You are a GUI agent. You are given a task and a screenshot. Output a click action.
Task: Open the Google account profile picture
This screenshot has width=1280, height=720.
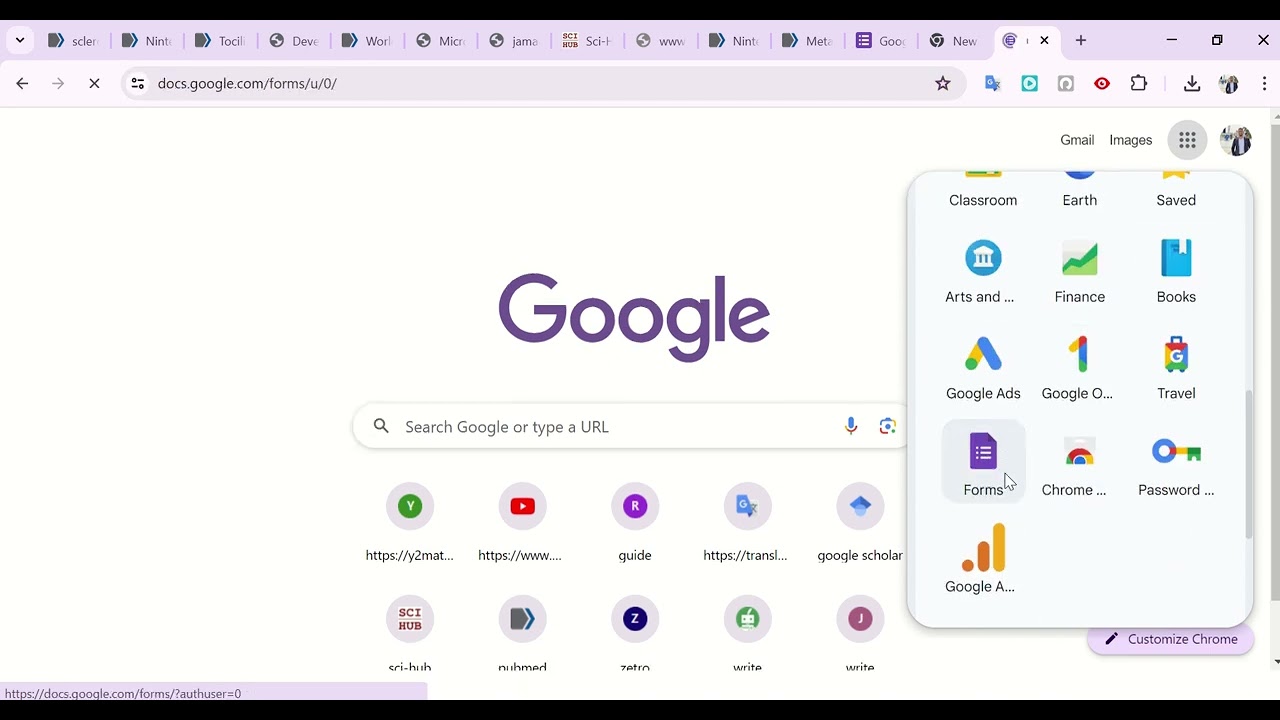click(1236, 140)
